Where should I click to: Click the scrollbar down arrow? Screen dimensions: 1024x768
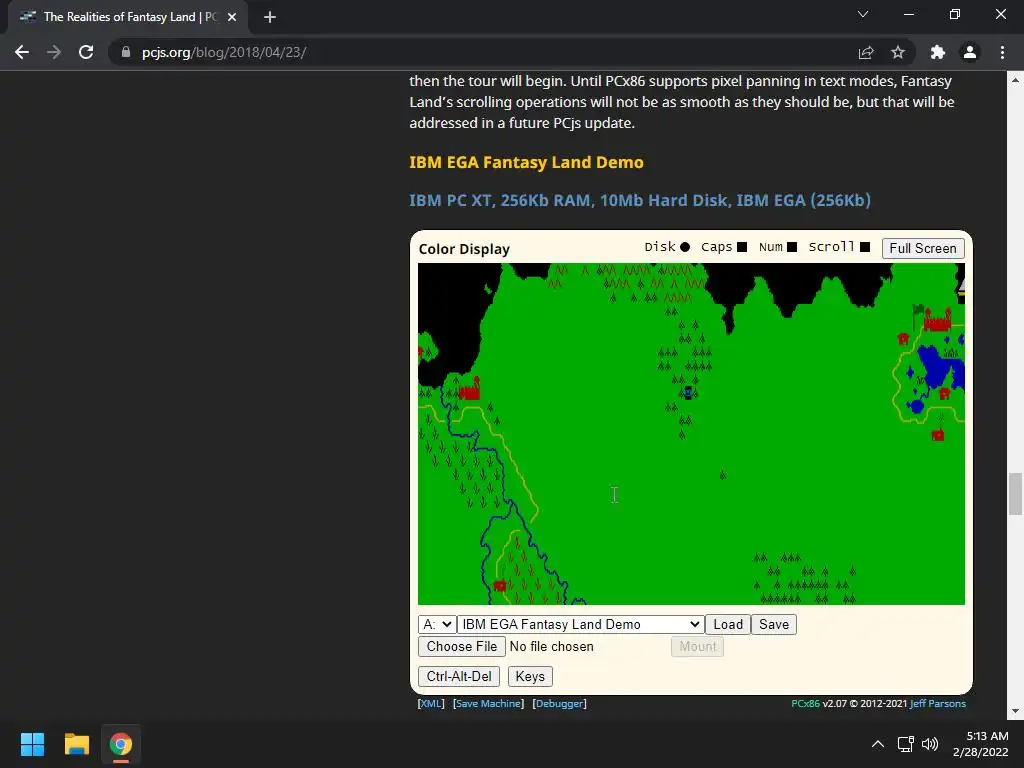point(1015,712)
